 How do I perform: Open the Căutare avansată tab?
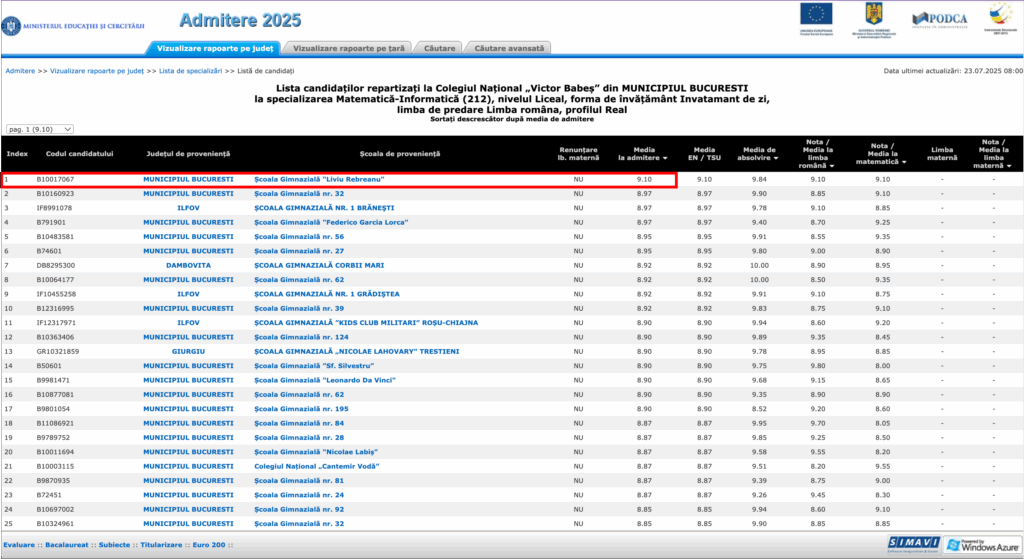pyautogui.click(x=510, y=47)
